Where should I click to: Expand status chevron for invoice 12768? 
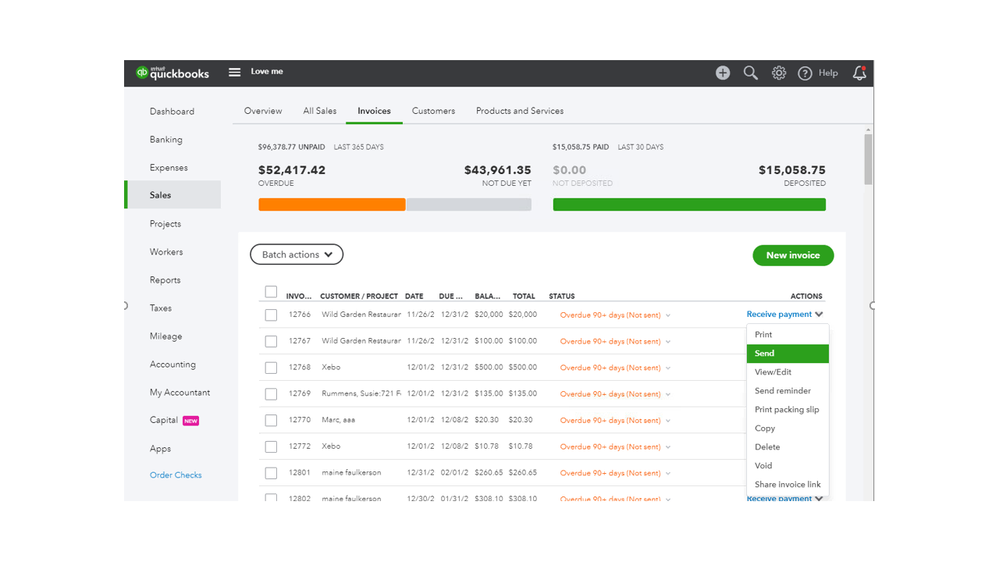click(668, 368)
